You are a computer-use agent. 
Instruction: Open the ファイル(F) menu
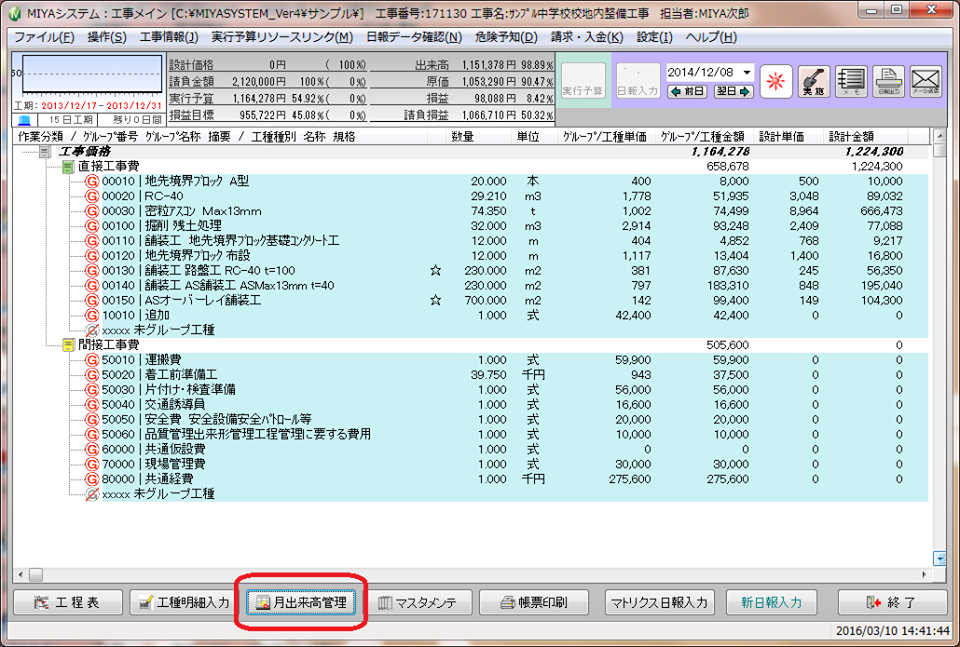pos(44,37)
